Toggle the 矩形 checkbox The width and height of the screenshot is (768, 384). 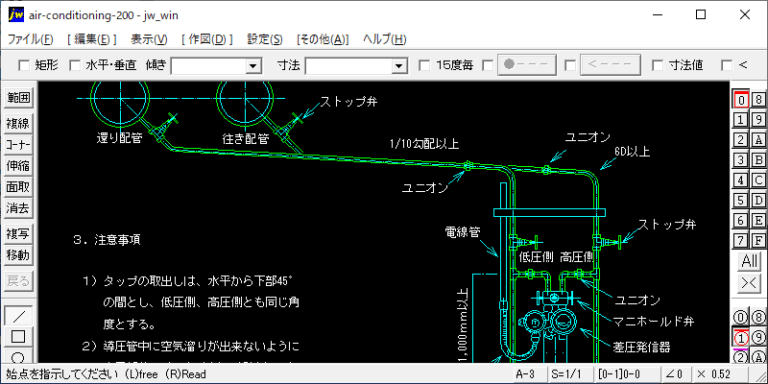[23, 65]
